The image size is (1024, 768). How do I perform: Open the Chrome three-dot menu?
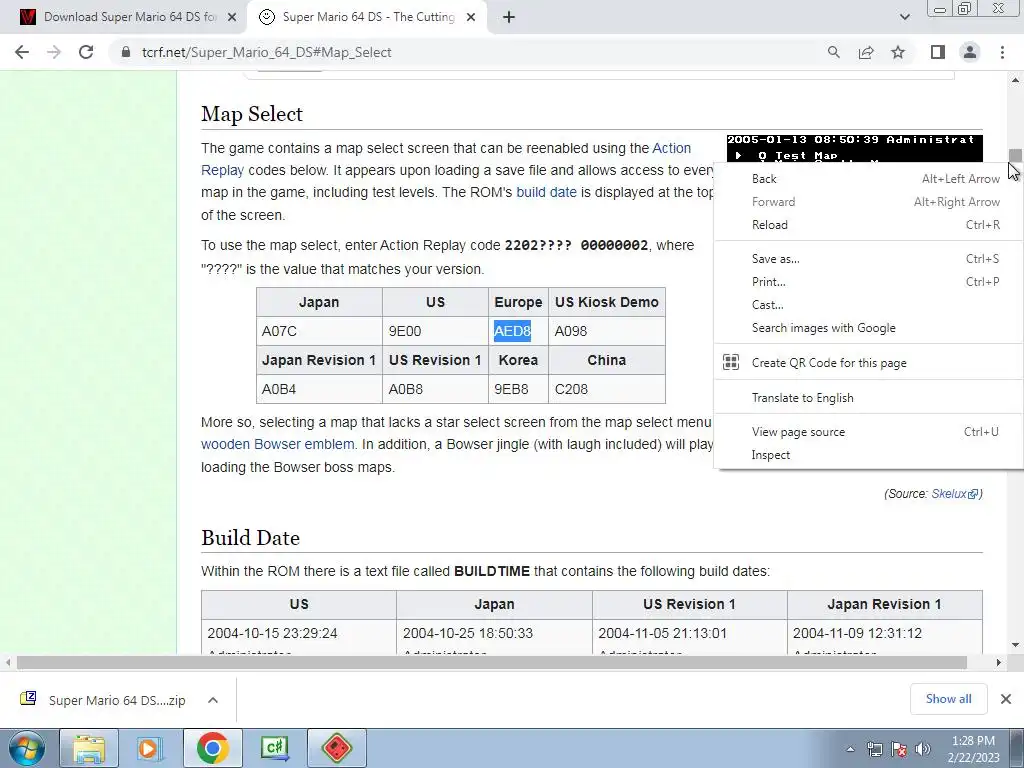[1002, 52]
